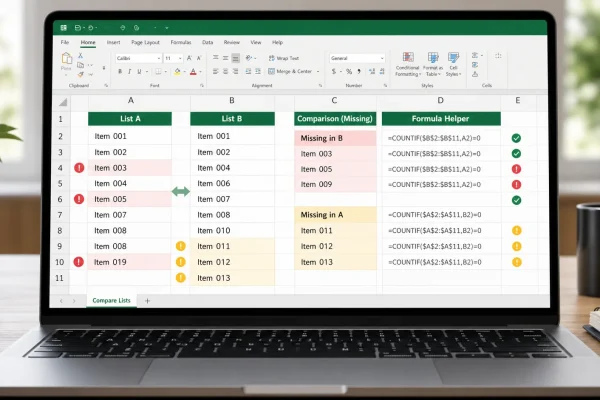
Task: Click the Decrease Font Size icon
Action: (x=199, y=58)
